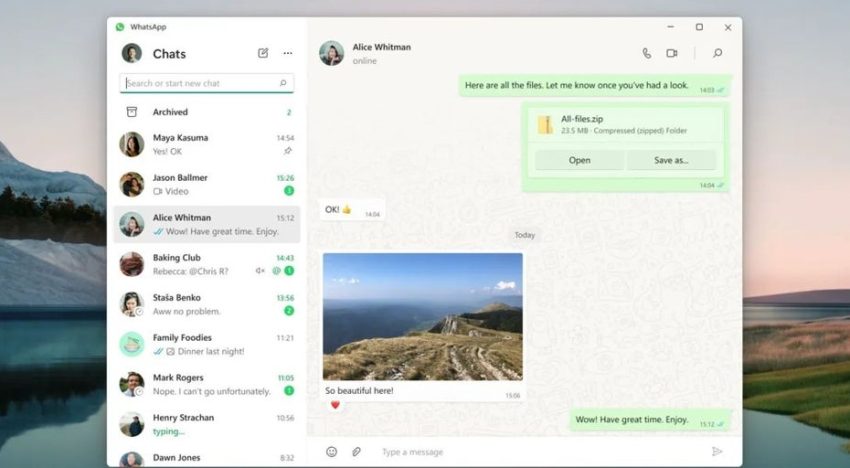The height and width of the screenshot is (468, 850).
Task: Click the Archived count number 2
Action: tap(289, 112)
